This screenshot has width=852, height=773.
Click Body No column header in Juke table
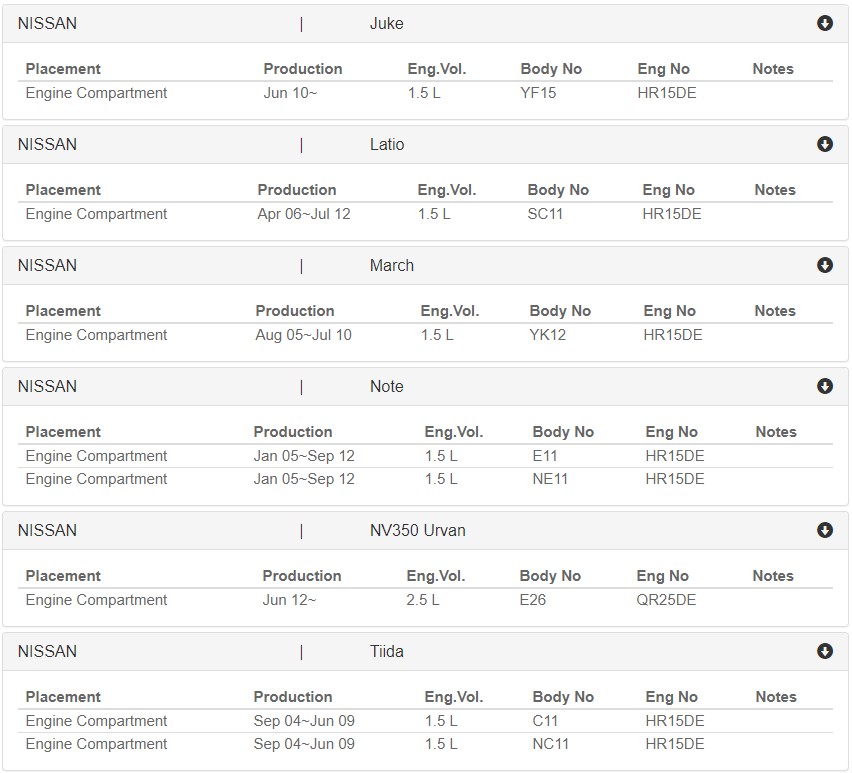[x=551, y=69]
